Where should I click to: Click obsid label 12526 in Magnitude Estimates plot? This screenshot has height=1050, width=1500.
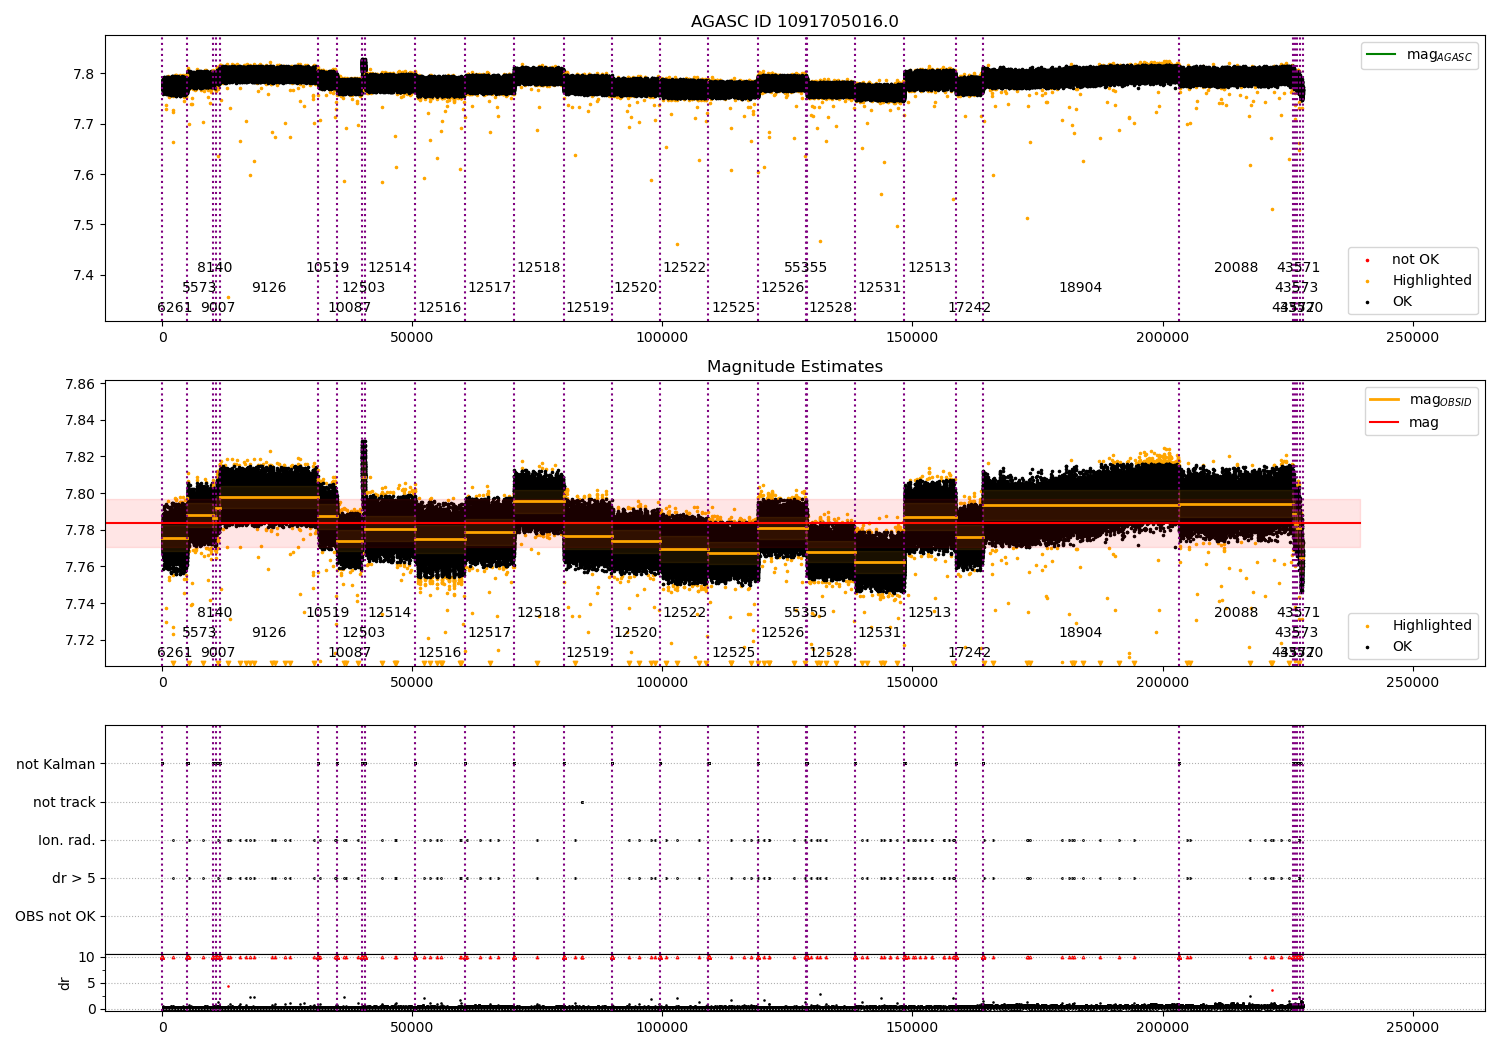tap(783, 633)
